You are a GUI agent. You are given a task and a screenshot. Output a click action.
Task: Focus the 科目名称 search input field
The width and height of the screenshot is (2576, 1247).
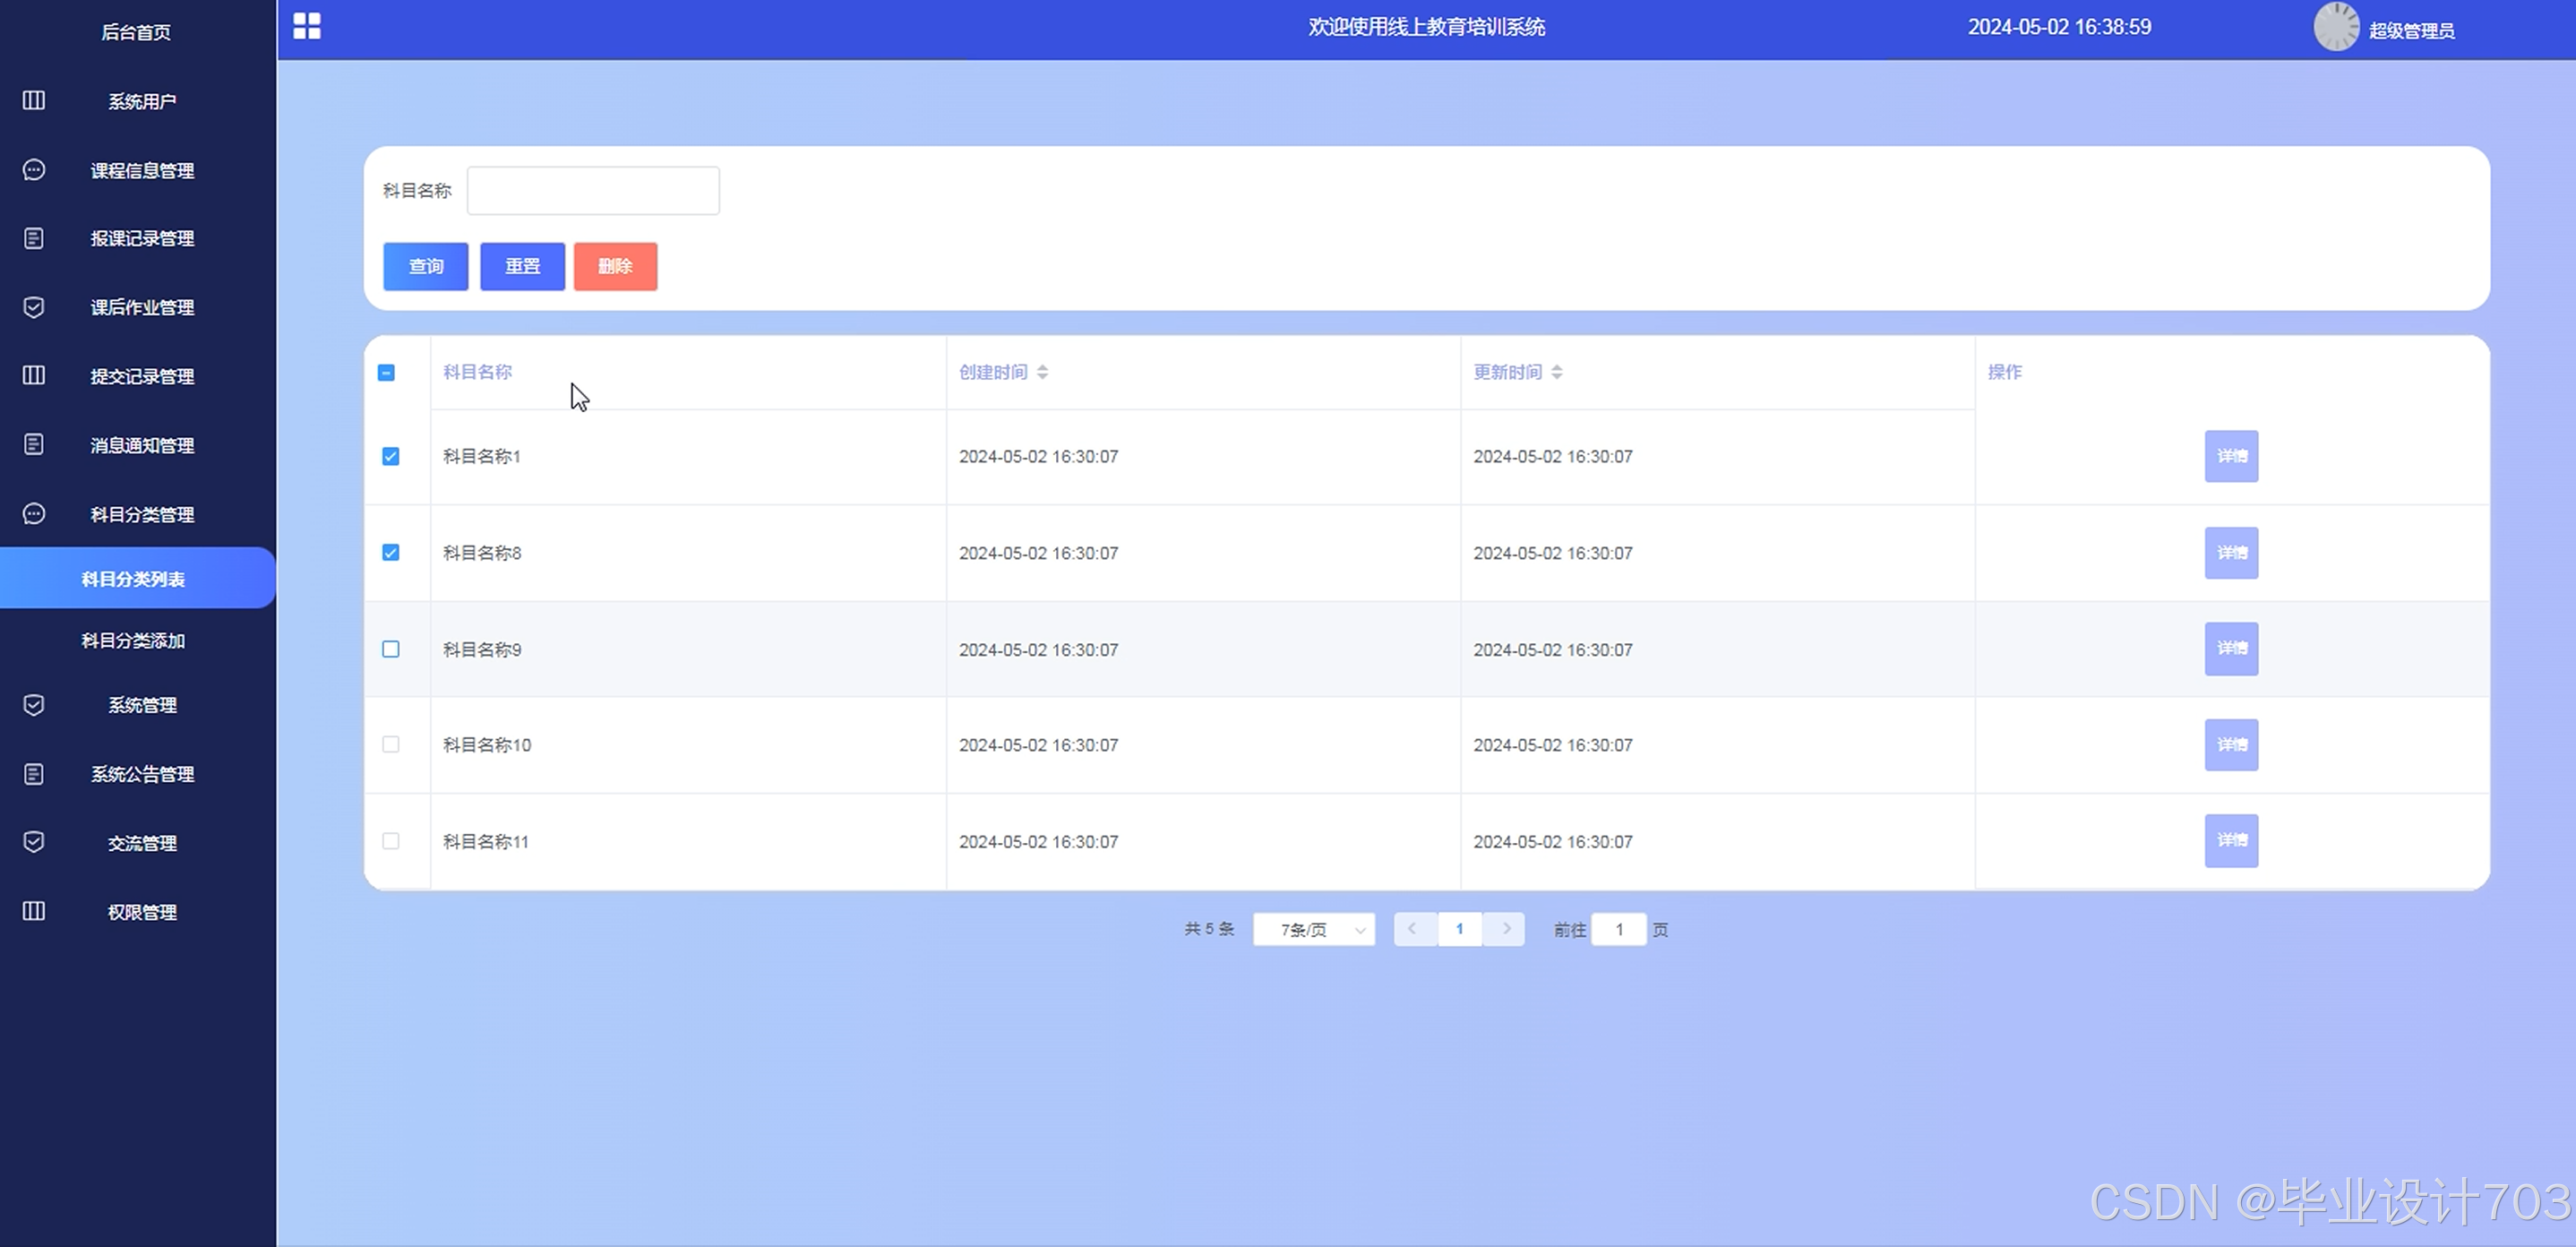(593, 191)
